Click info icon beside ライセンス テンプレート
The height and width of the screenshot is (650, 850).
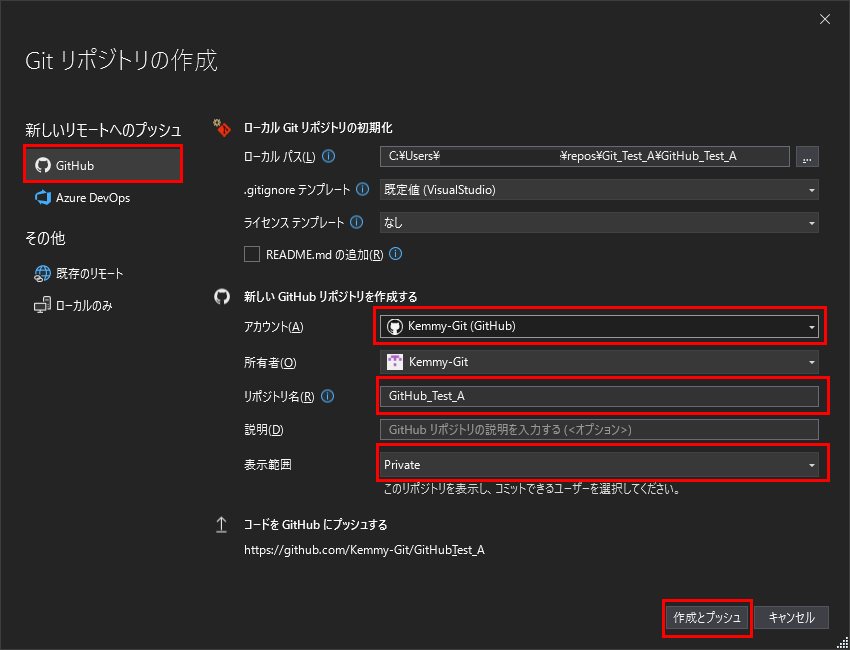tap(357, 222)
